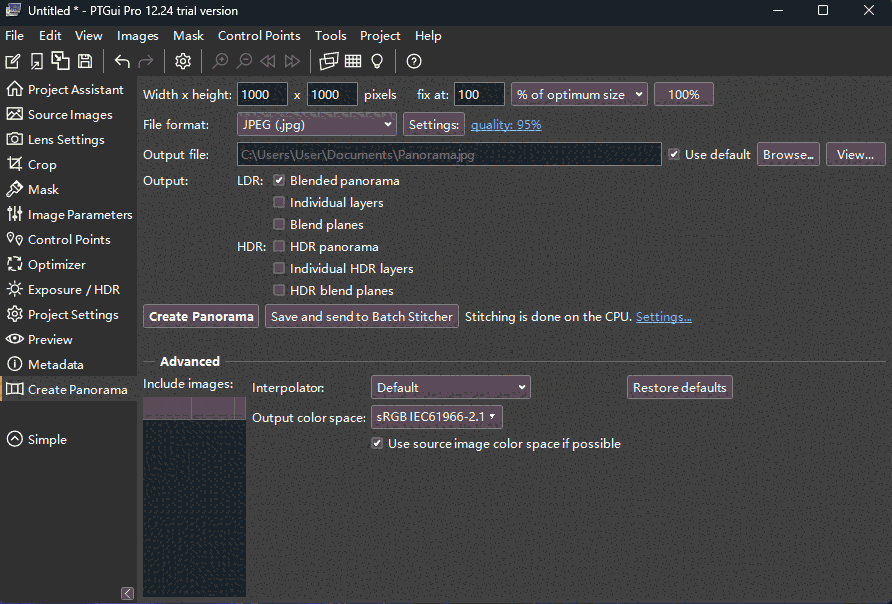The width and height of the screenshot is (892, 604).
Task: Switch to the Optimizer sidebar tab
Action: pyautogui.click(x=56, y=265)
